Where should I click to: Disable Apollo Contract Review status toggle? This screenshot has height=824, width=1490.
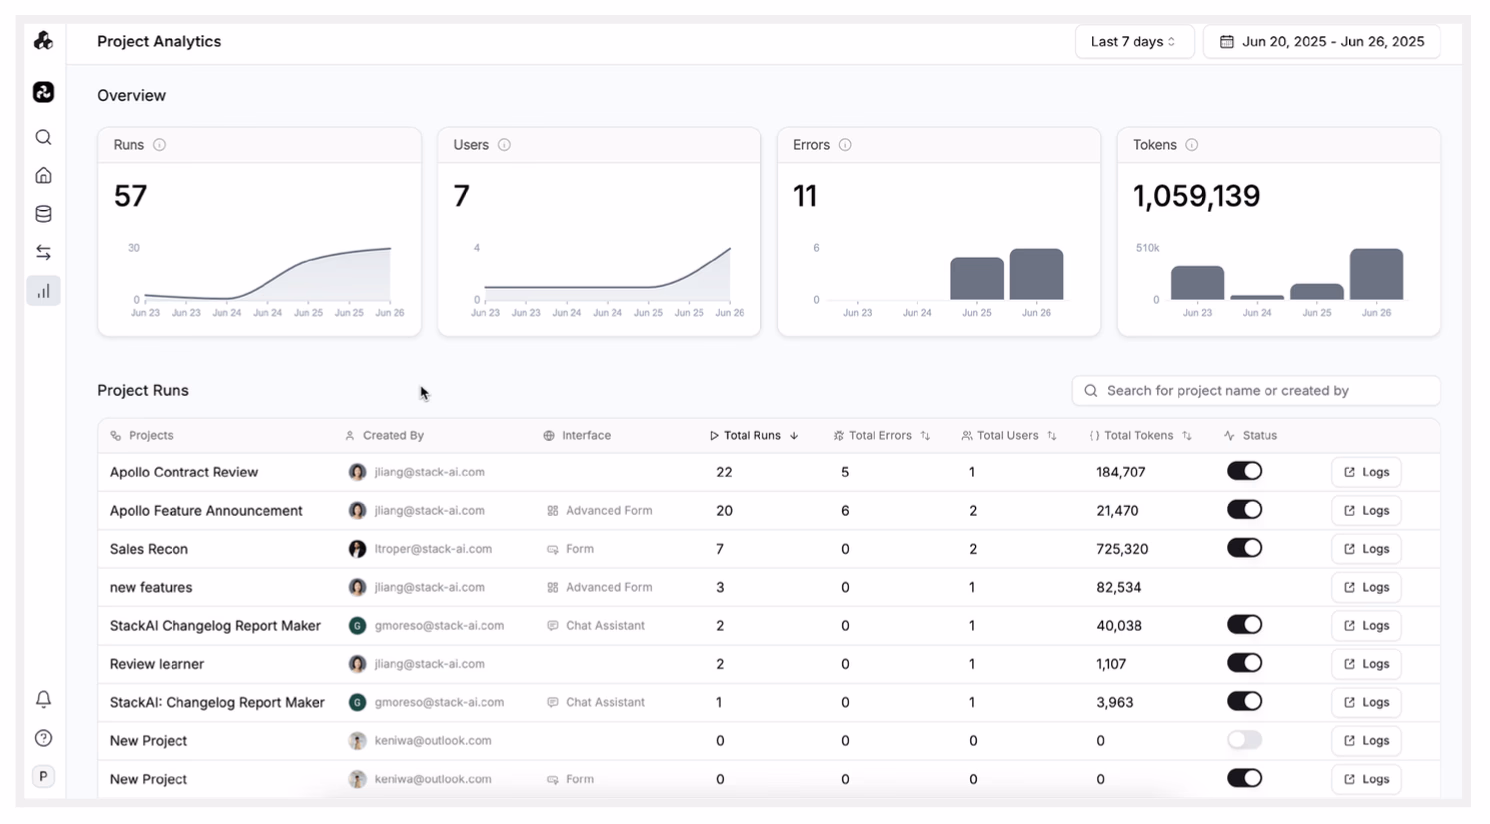pos(1244,471)
